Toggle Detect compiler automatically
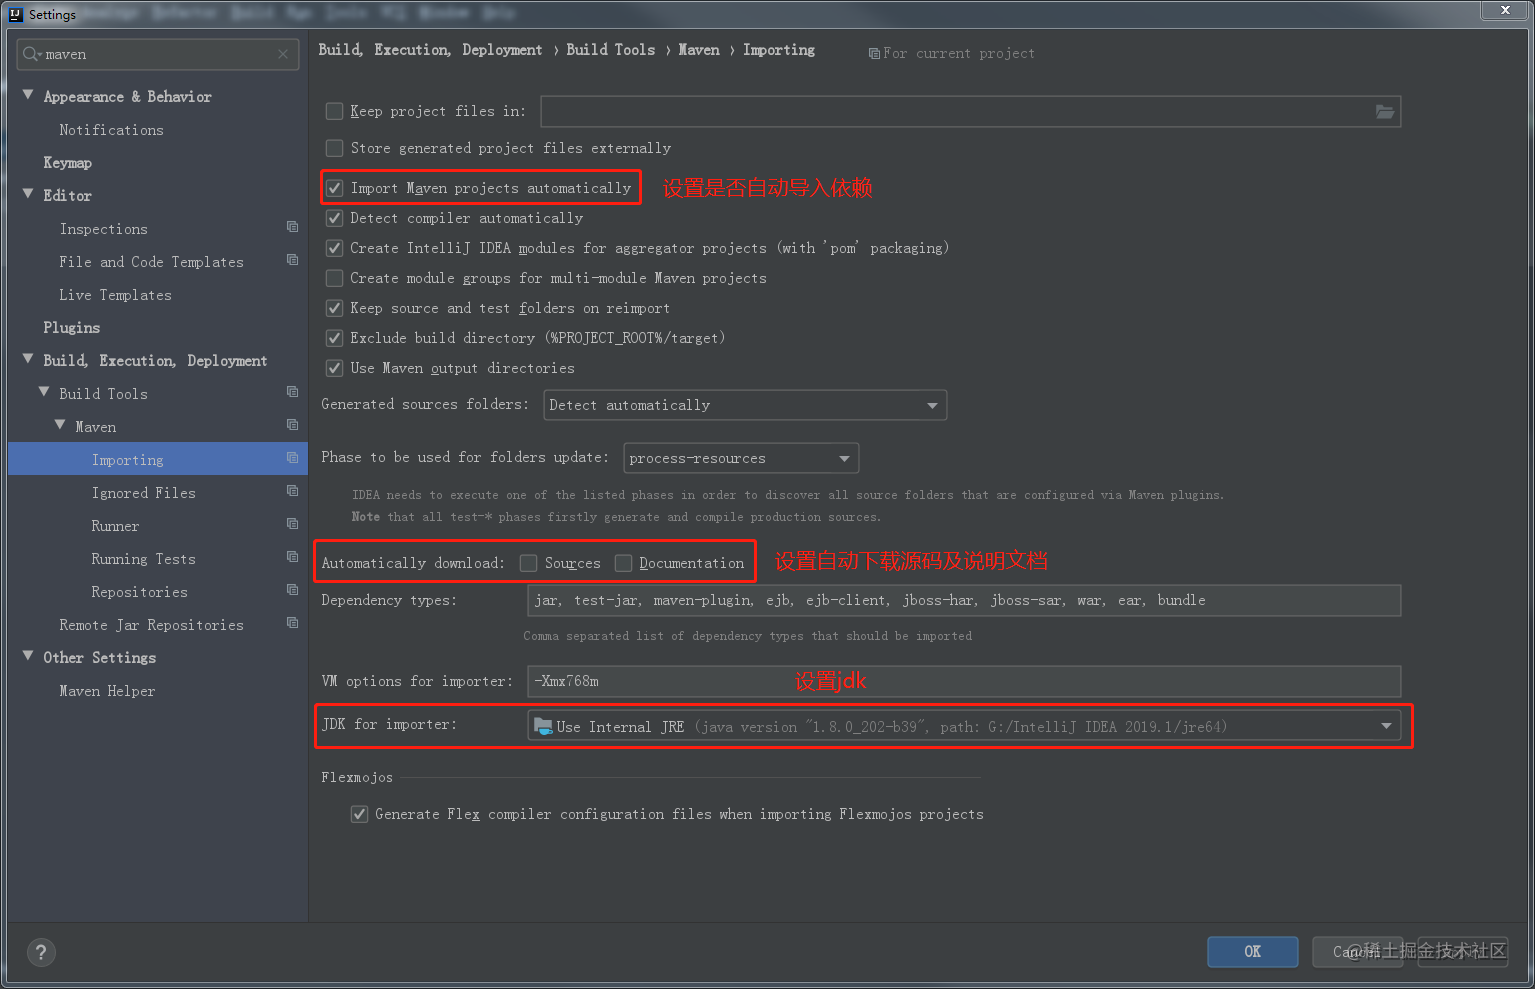Image resolution: width=1535 pixels, height=989 pixels. (335, 218)
